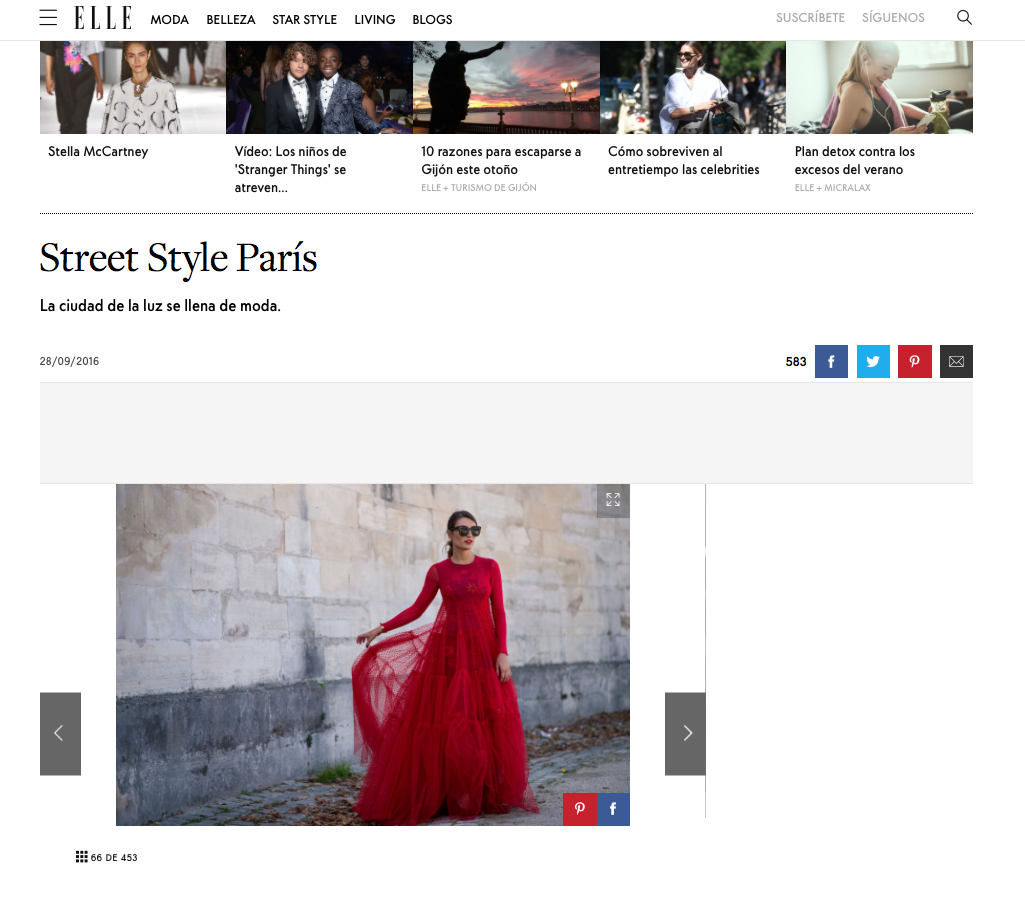
Task: Open the MODA menu
Action: [169, 20]
